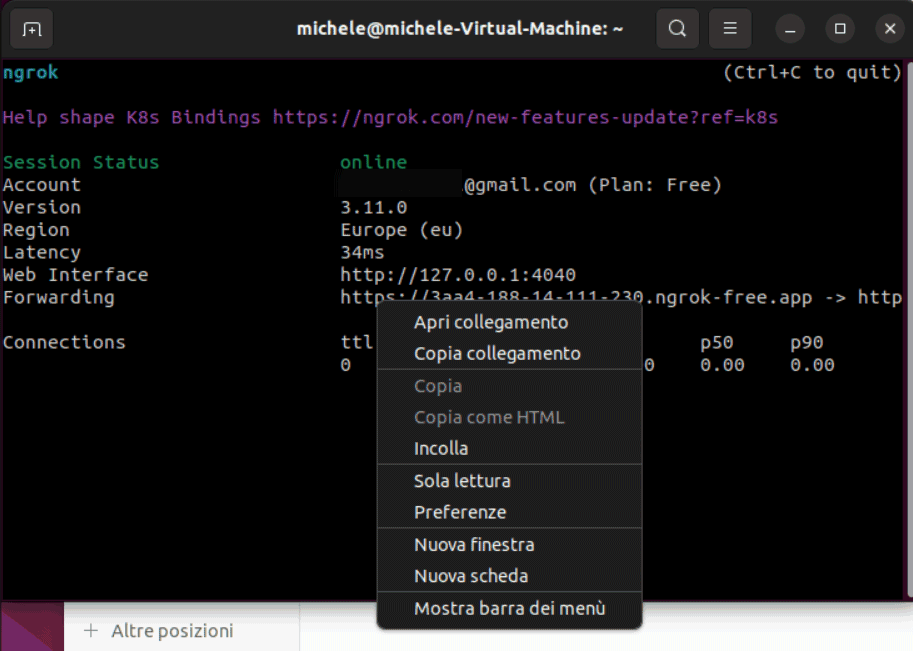Click the 'ngrok' heading text
Screen dimensions: 913x651
pos(30,73)
